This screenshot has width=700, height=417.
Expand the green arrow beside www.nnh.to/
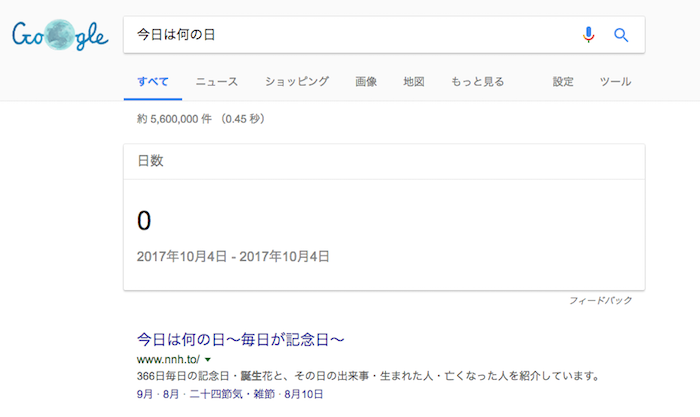click(x=208, y=359)
